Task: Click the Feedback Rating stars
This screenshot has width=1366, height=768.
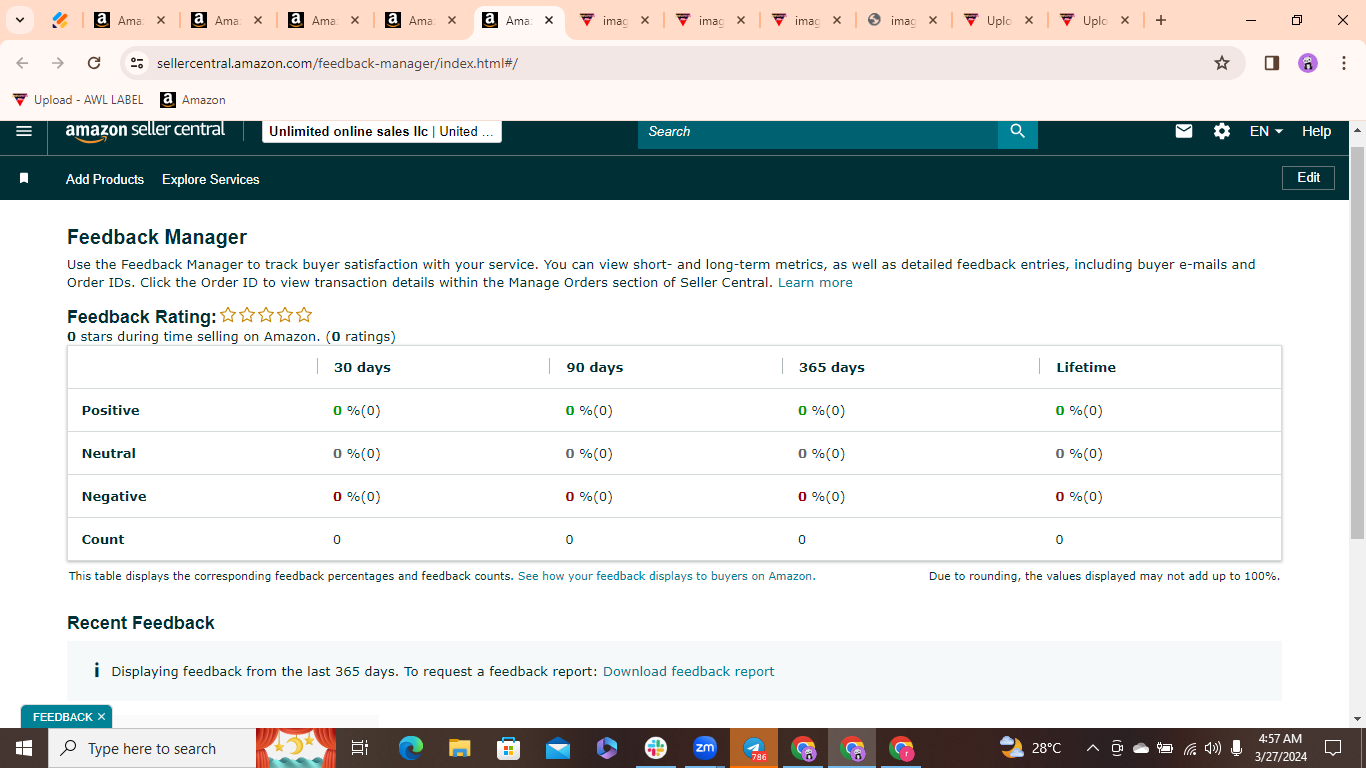Action: pos(266,315)
